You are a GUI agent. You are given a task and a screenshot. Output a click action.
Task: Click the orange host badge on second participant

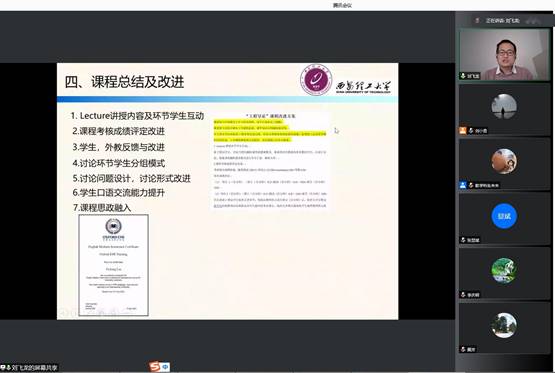[463, 131]
